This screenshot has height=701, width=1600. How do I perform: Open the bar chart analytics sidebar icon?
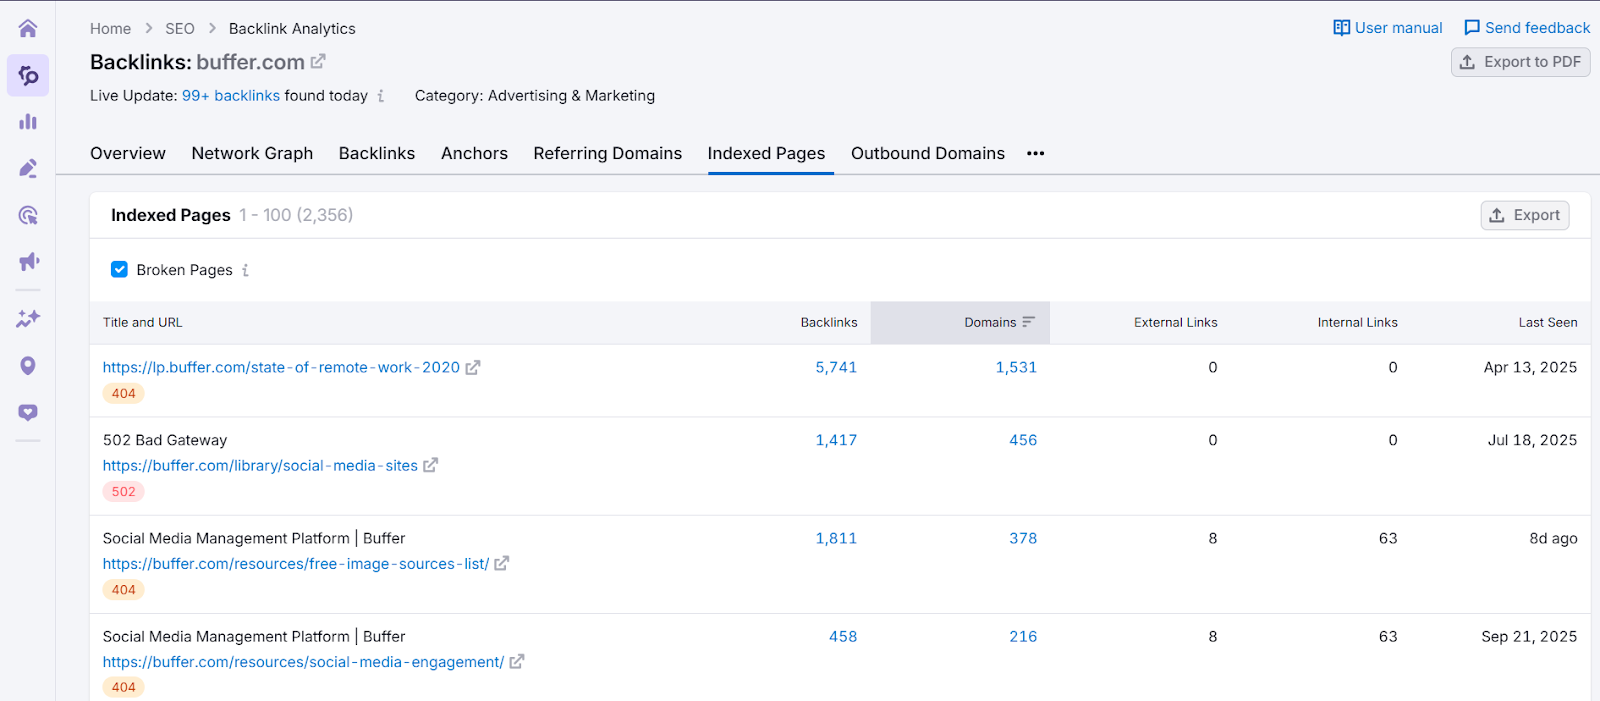[28, 122]
